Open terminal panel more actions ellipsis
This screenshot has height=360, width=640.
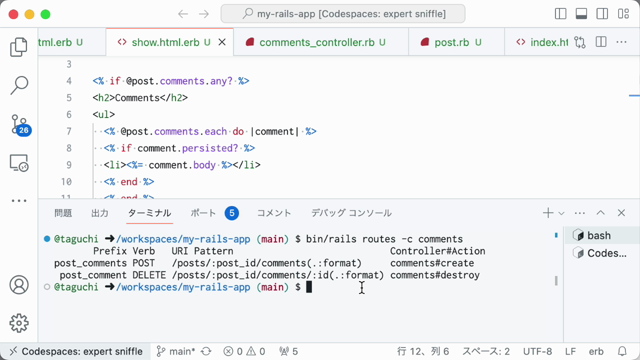coord(580,213)
